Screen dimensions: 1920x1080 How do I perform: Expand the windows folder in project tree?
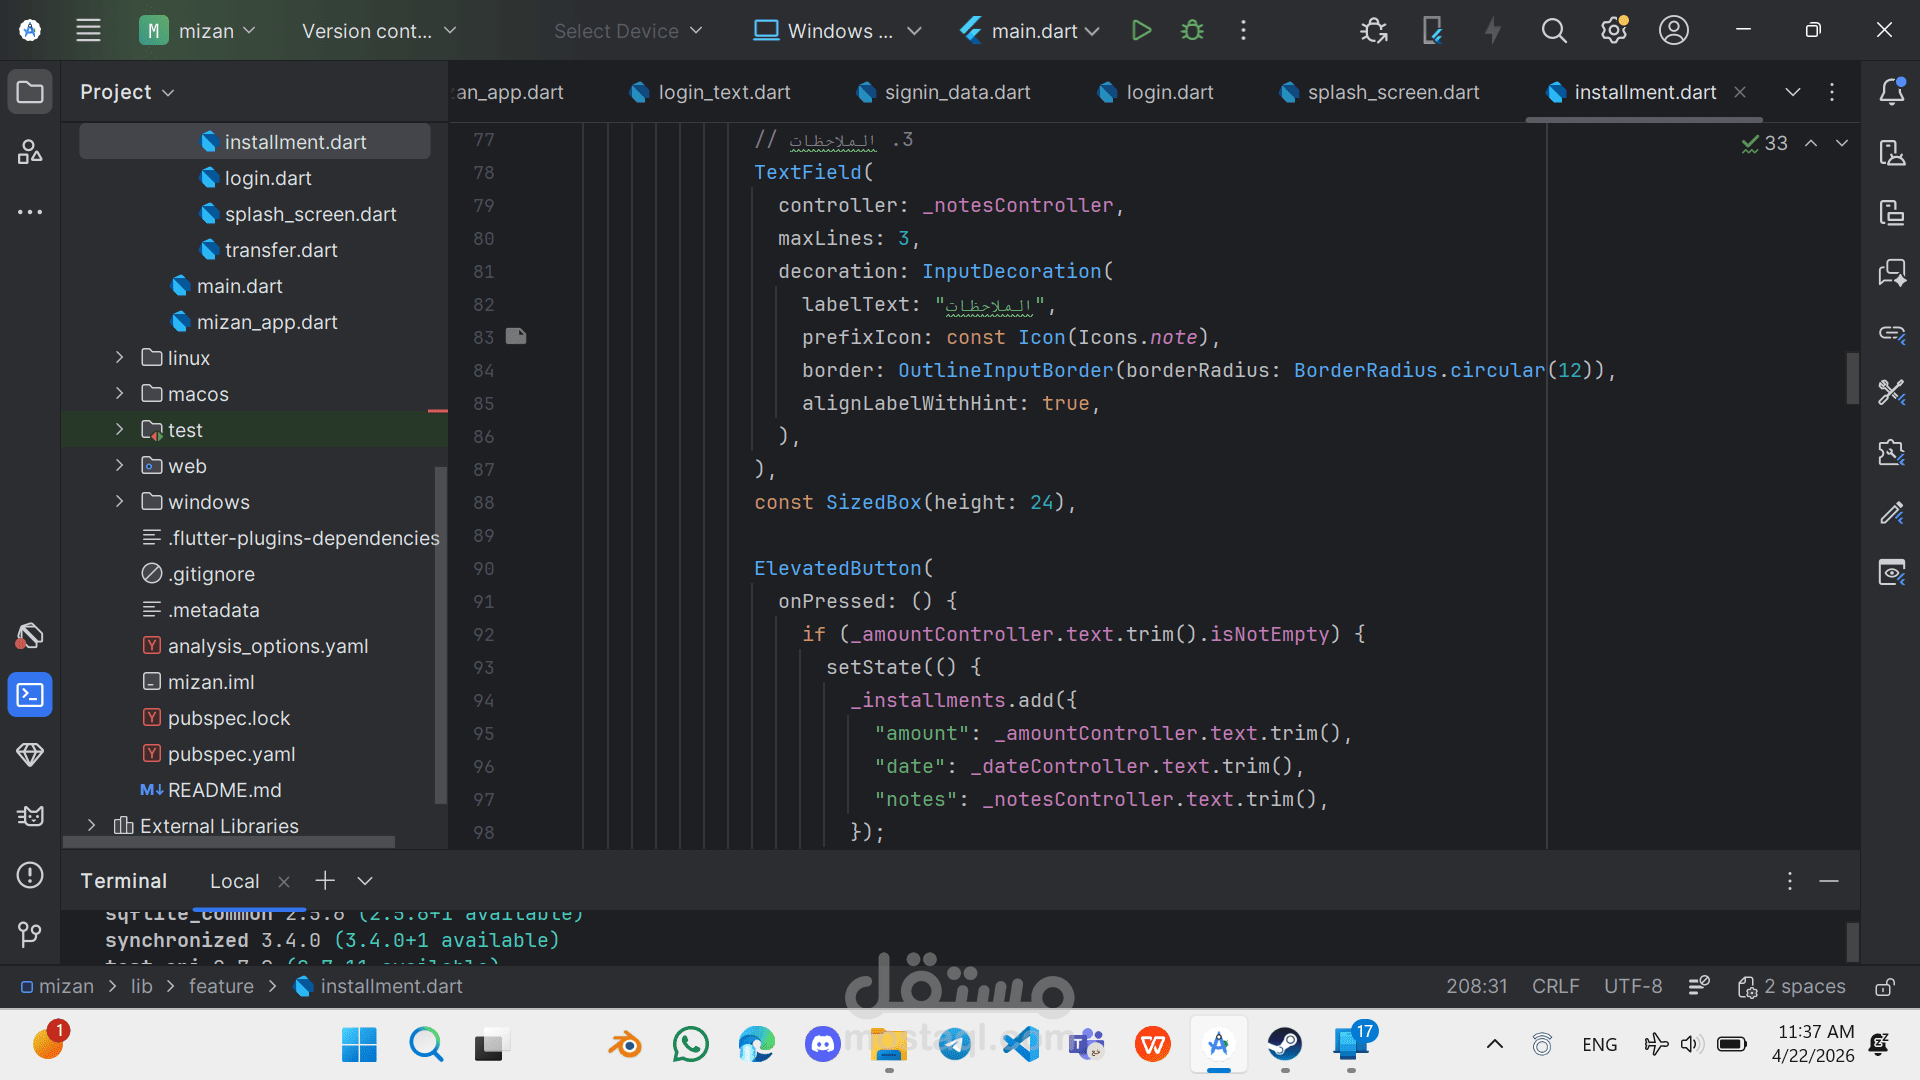point(119,501)
